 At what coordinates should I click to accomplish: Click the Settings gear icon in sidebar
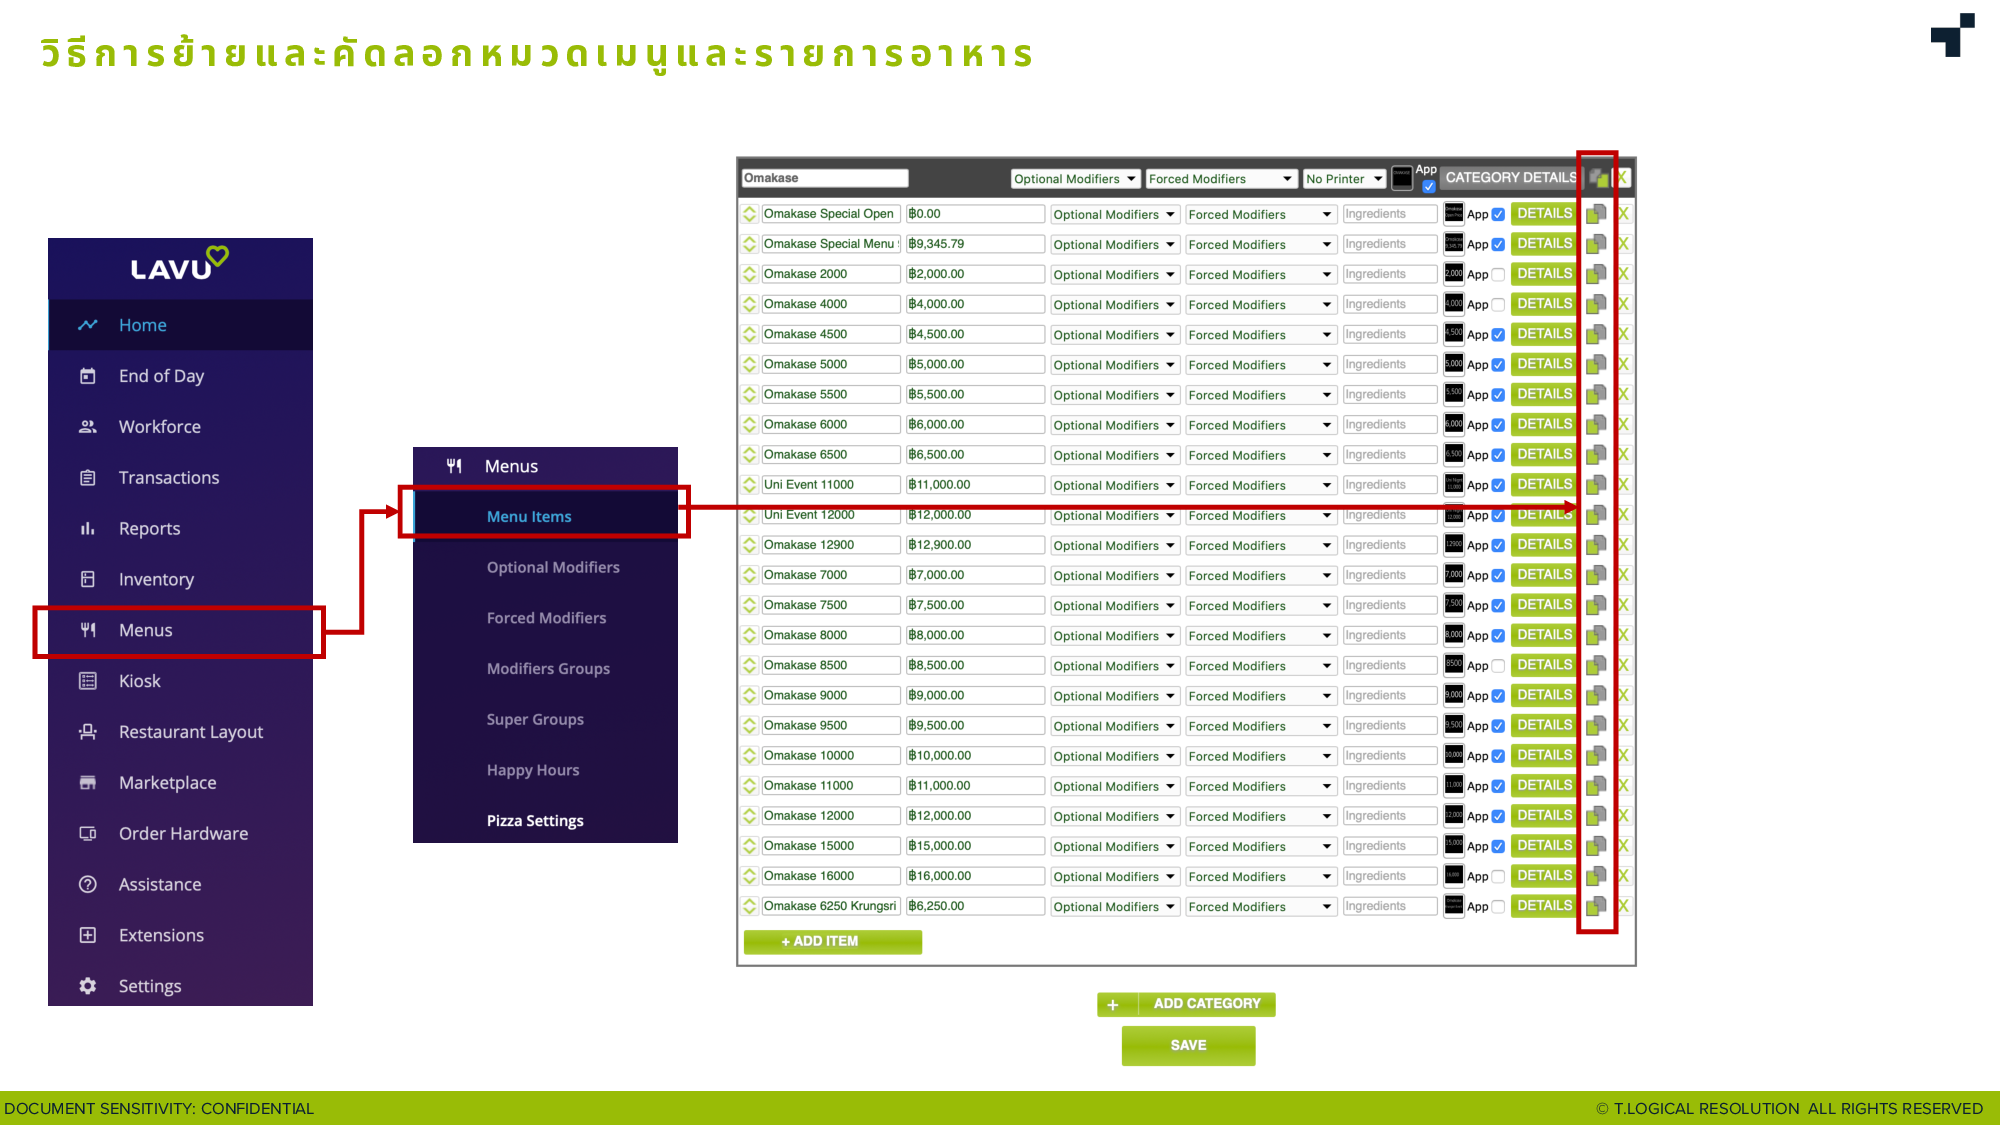[x=88, y=986]
